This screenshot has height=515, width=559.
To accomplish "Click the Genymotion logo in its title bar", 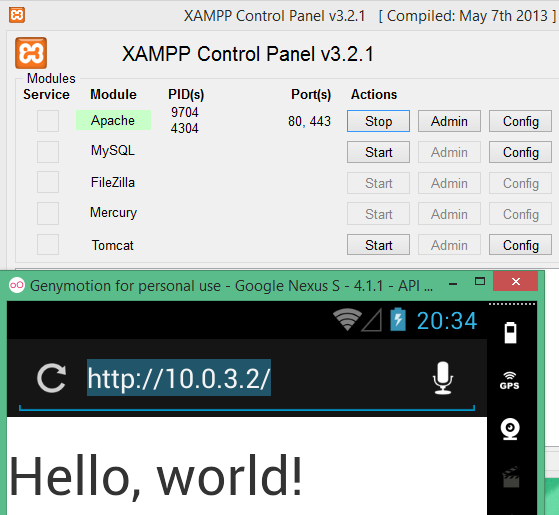I will [17, 285].
